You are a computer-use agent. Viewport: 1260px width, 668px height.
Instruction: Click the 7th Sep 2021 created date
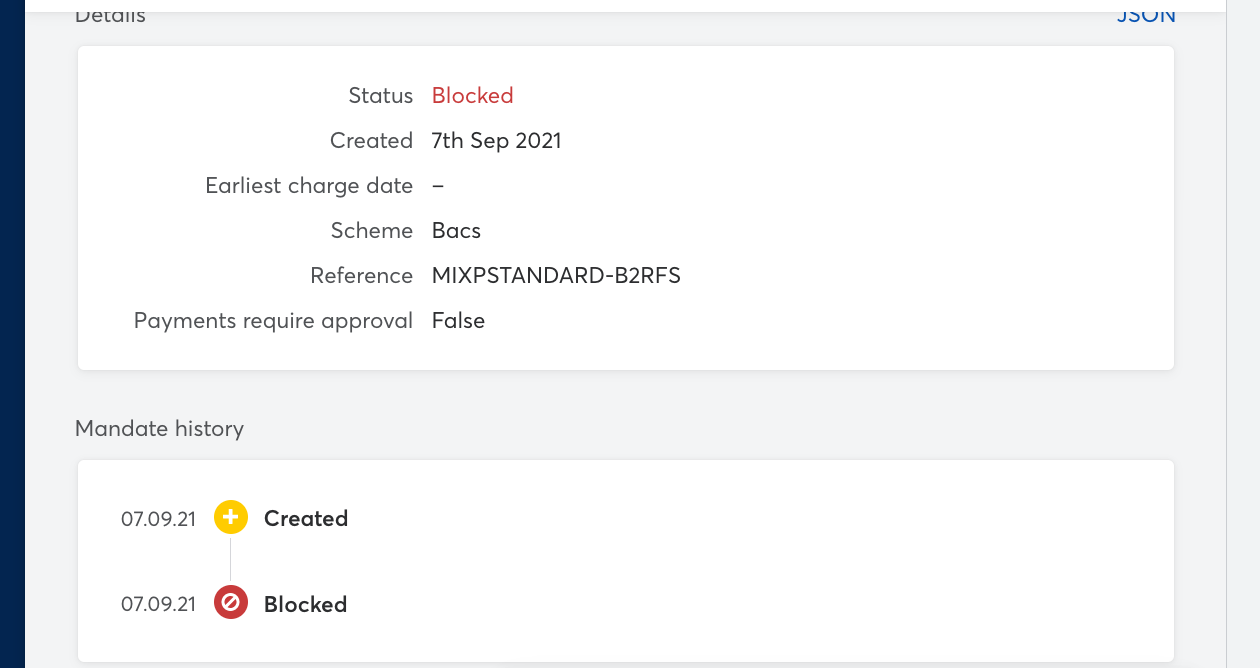497,141
